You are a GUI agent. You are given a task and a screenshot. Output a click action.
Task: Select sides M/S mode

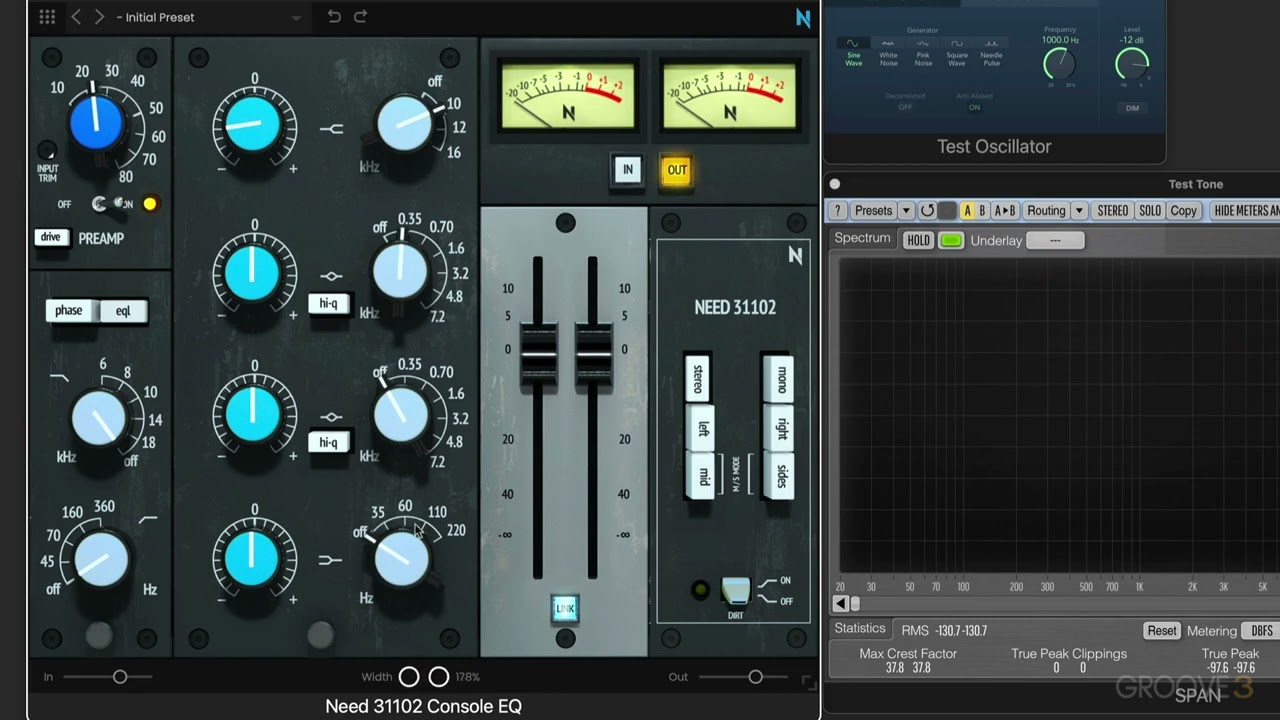pyautogui.click(x=780, y=476)
